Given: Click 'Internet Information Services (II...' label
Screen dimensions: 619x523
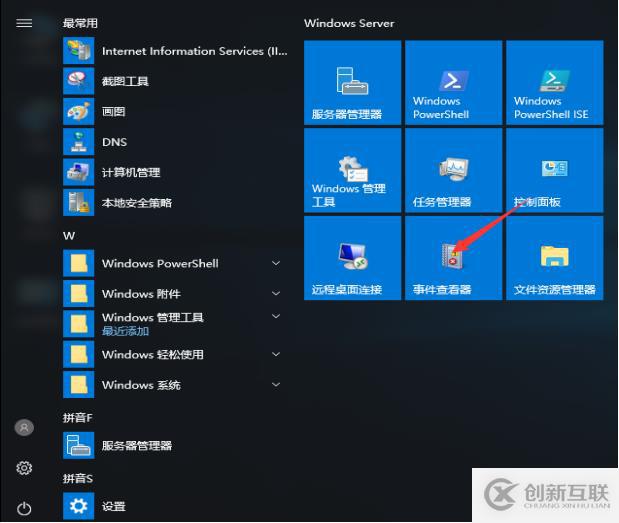Looking at the screenshot, I should pos(195,51).
